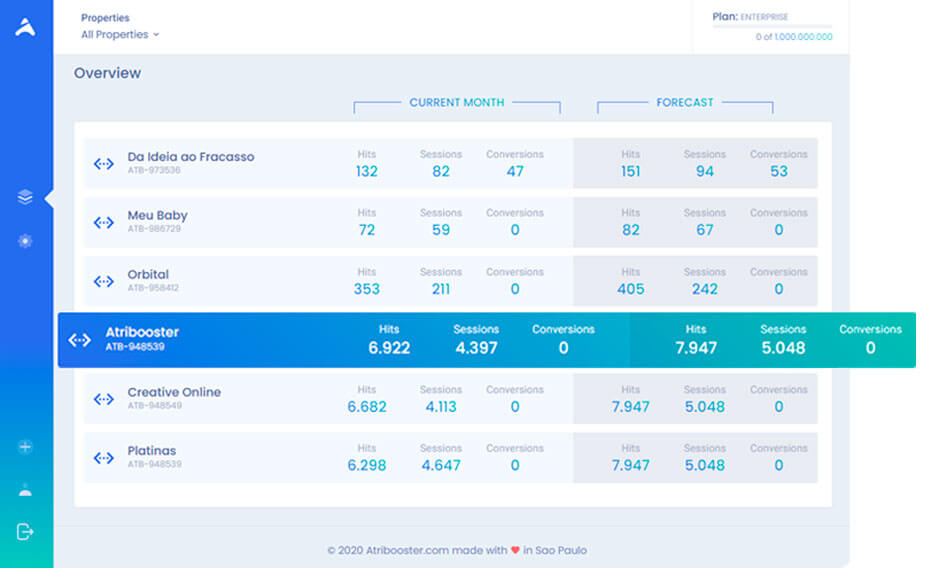The height and width of the screenshot is (568, 926).
Task: Select the Da Ideia ao Fracasso property
Action: coord(190,157)
